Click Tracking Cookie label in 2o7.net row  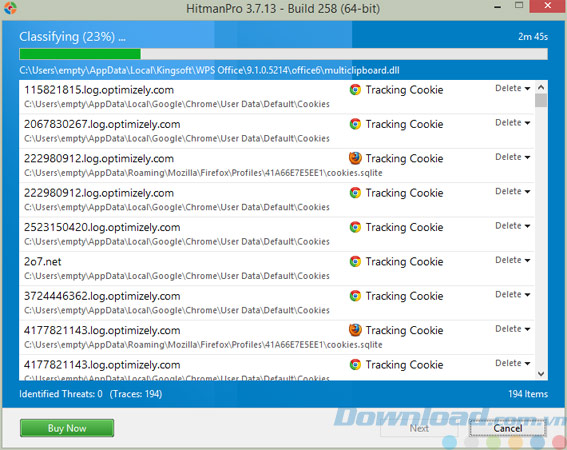click(x=404, y=262)
